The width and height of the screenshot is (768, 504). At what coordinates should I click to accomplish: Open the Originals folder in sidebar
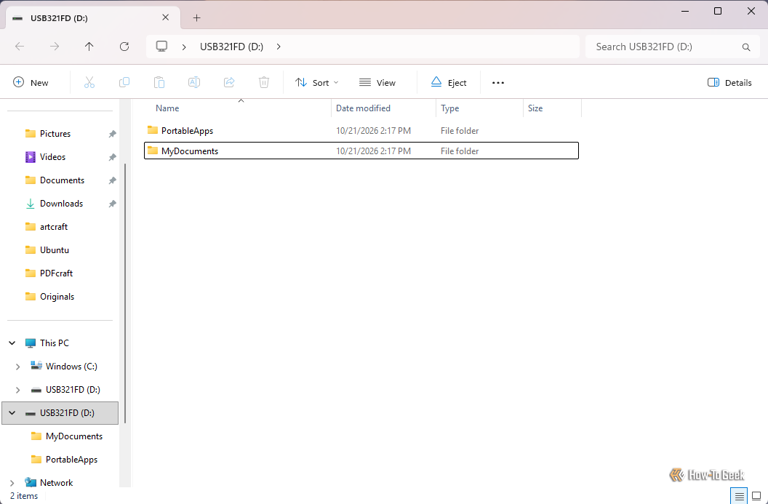coord(57,297)
